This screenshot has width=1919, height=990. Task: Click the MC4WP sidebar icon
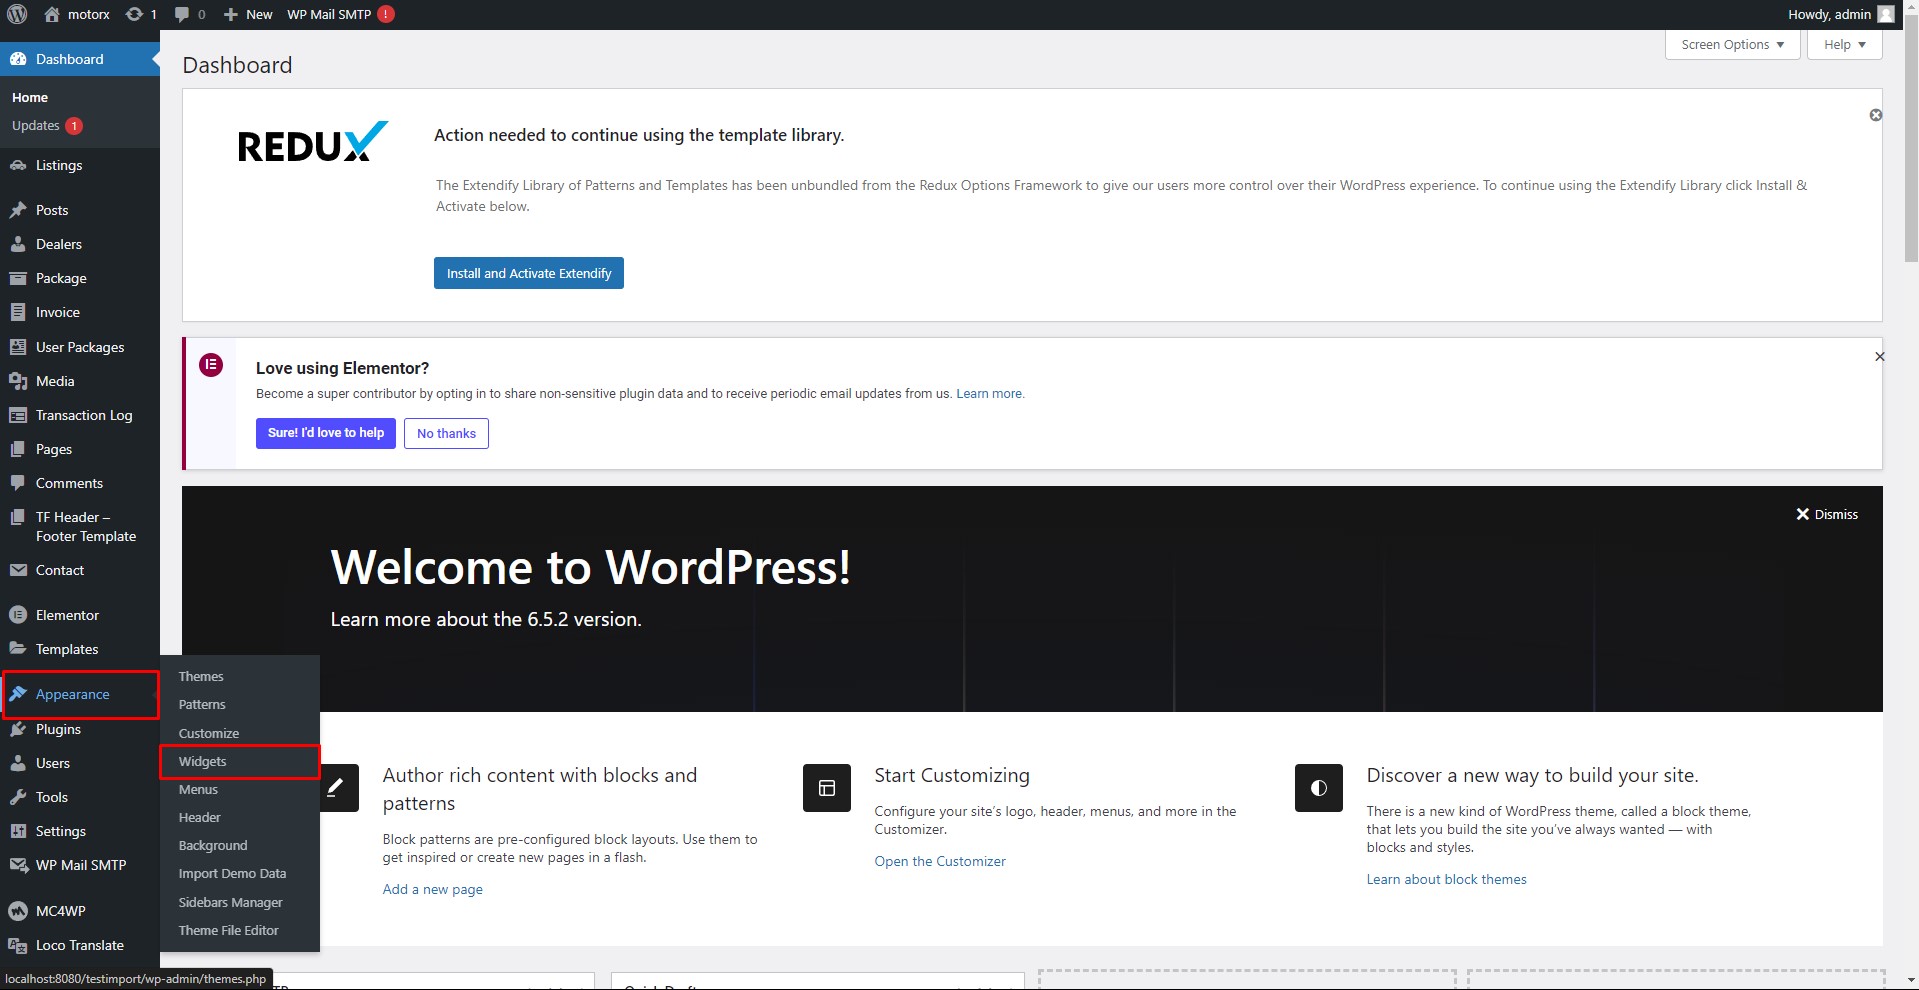(x=18, y=911)
